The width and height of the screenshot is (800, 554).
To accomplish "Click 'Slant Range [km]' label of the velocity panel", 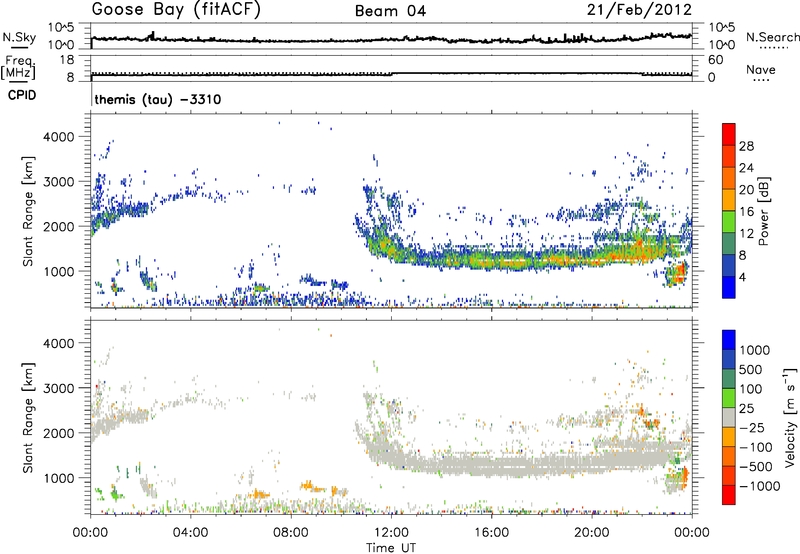I will tap(28, 417).
